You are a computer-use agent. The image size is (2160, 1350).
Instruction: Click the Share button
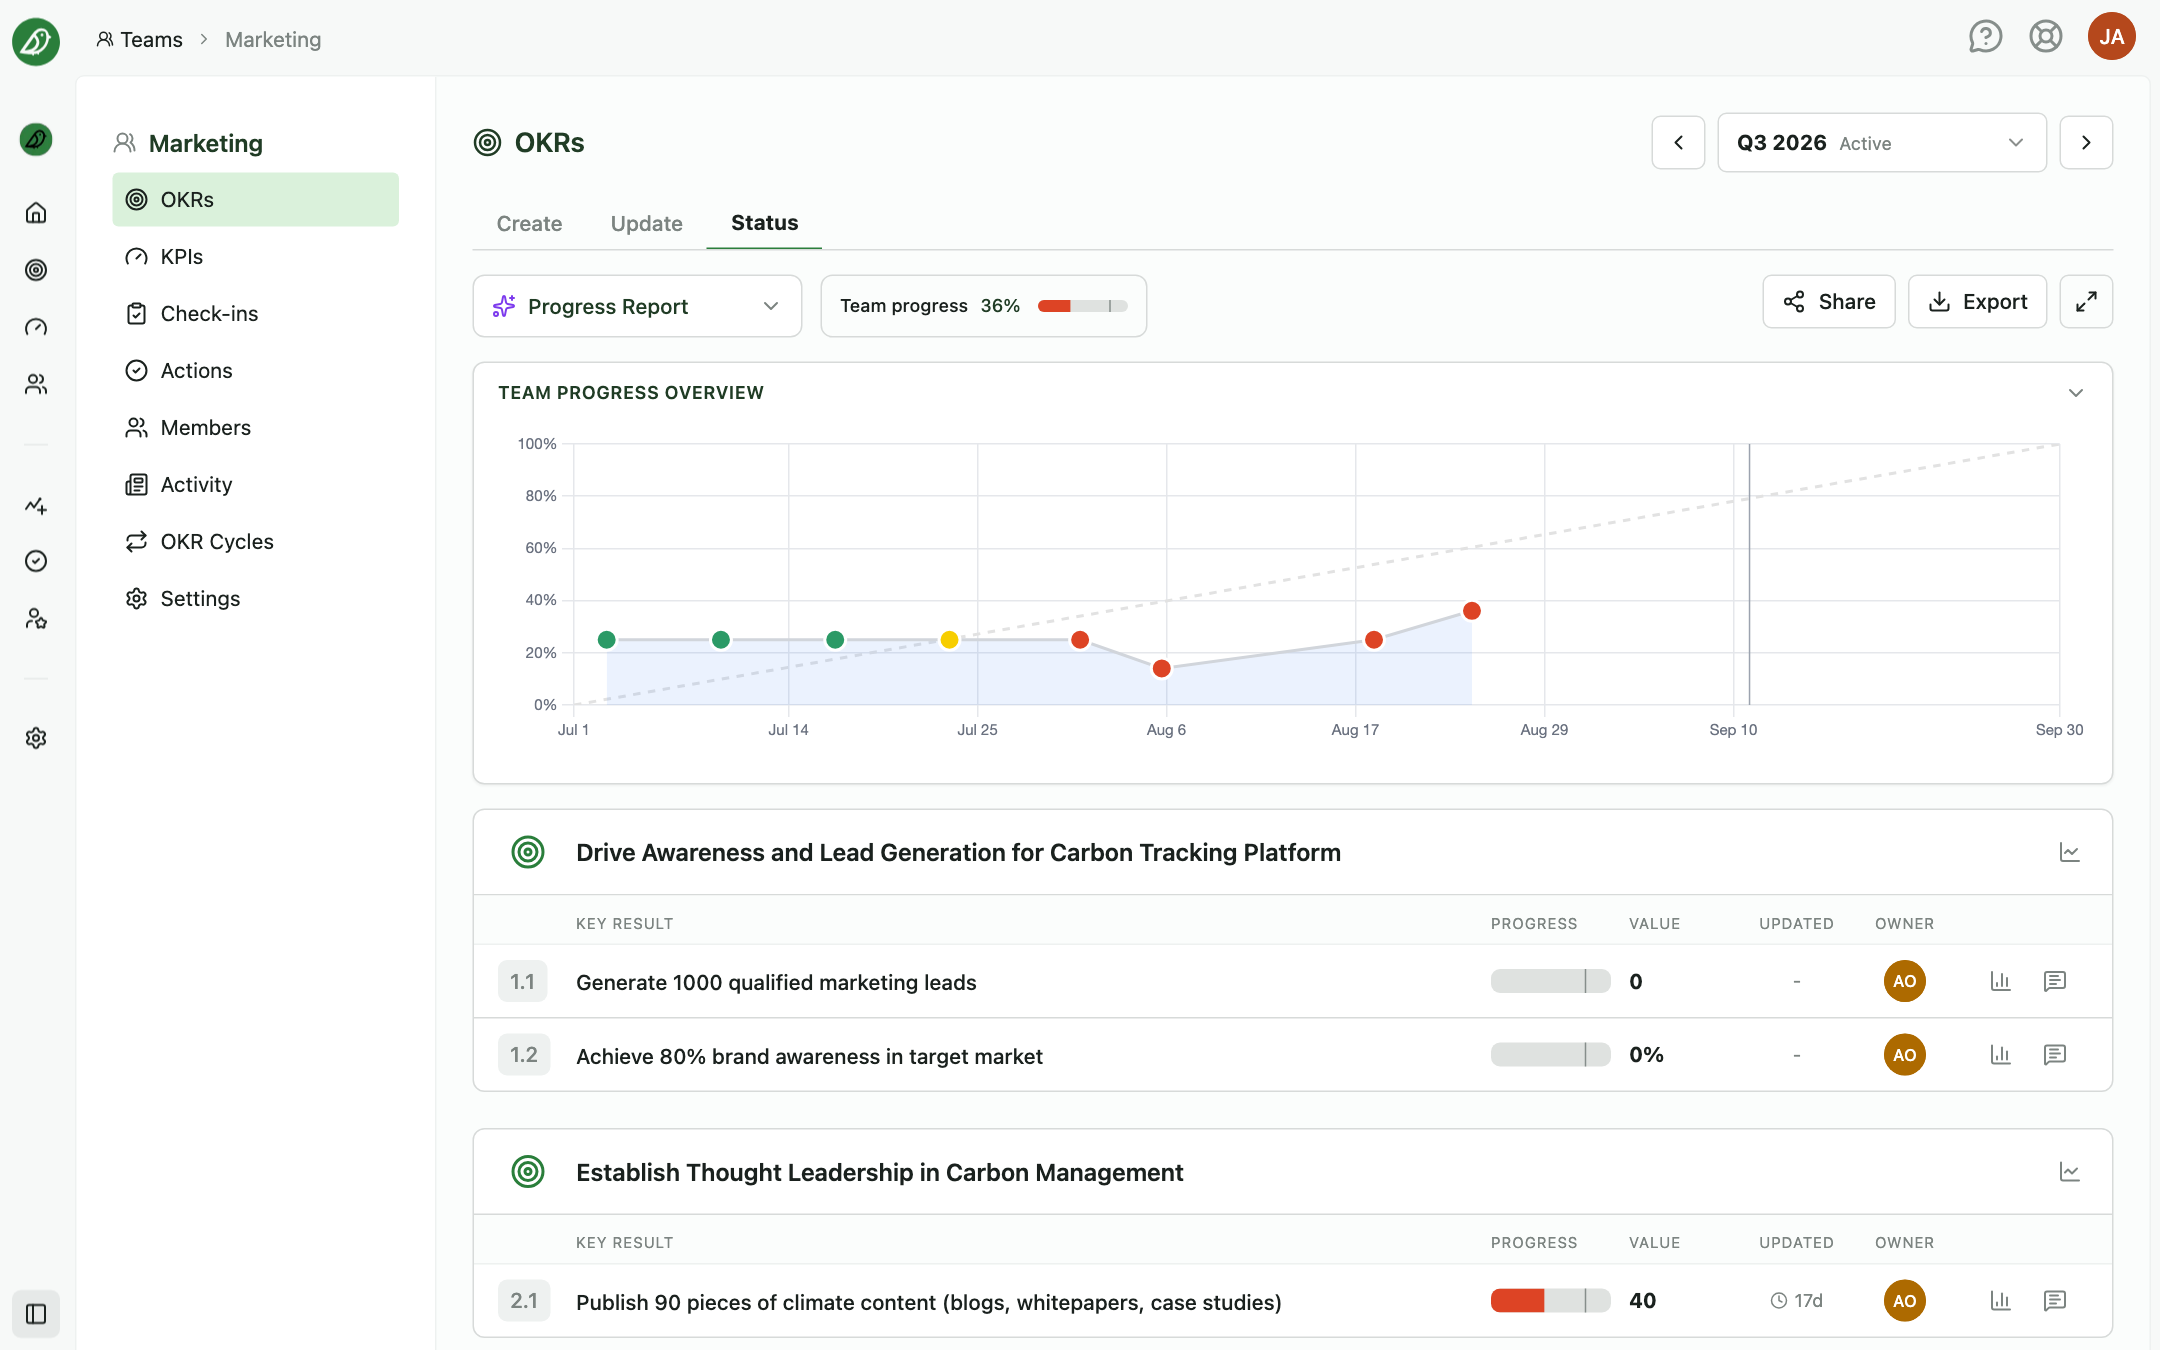point(1828,302)
